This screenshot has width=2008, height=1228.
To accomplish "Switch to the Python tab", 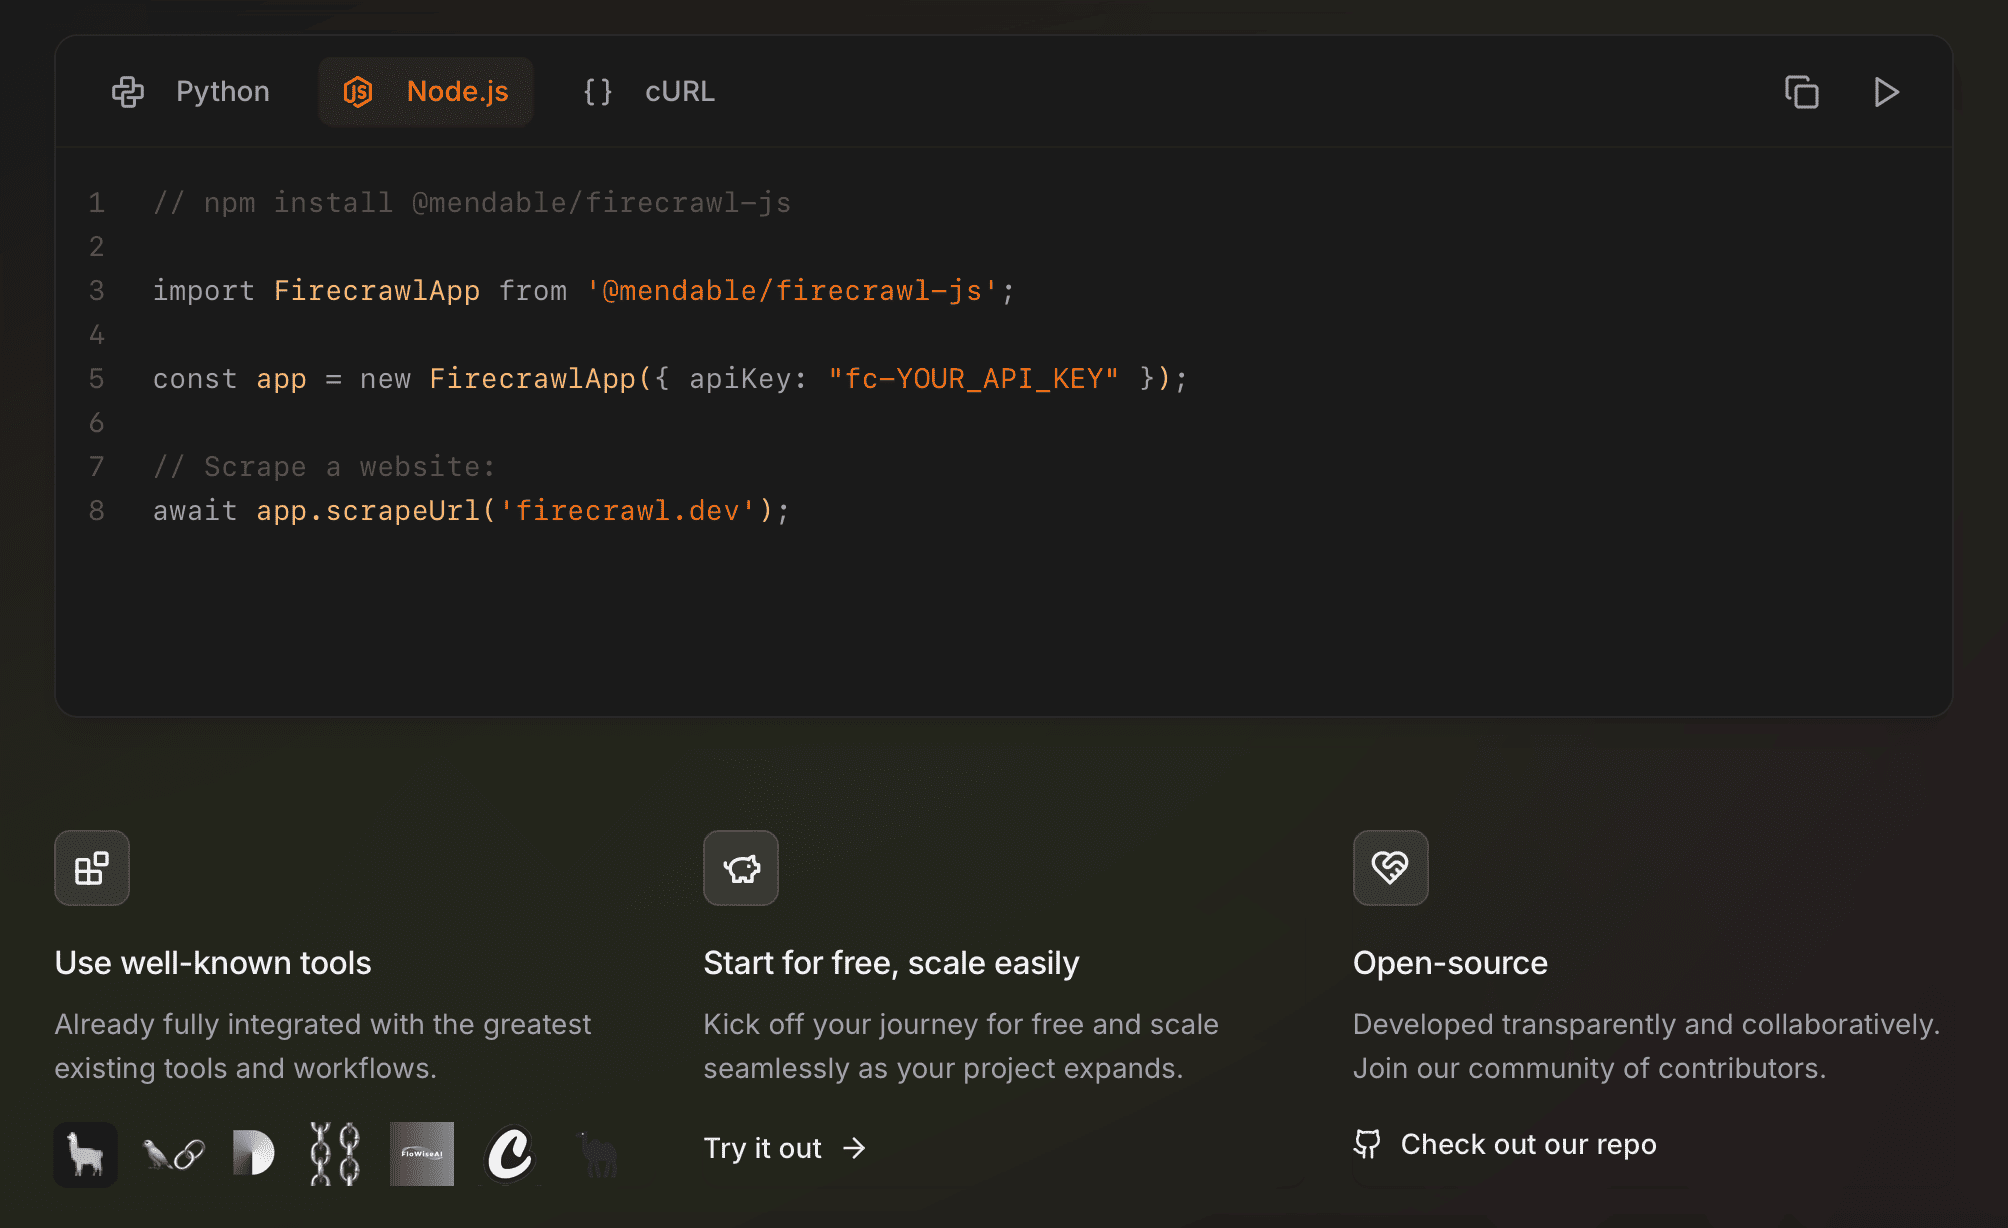I will point(197,92).
